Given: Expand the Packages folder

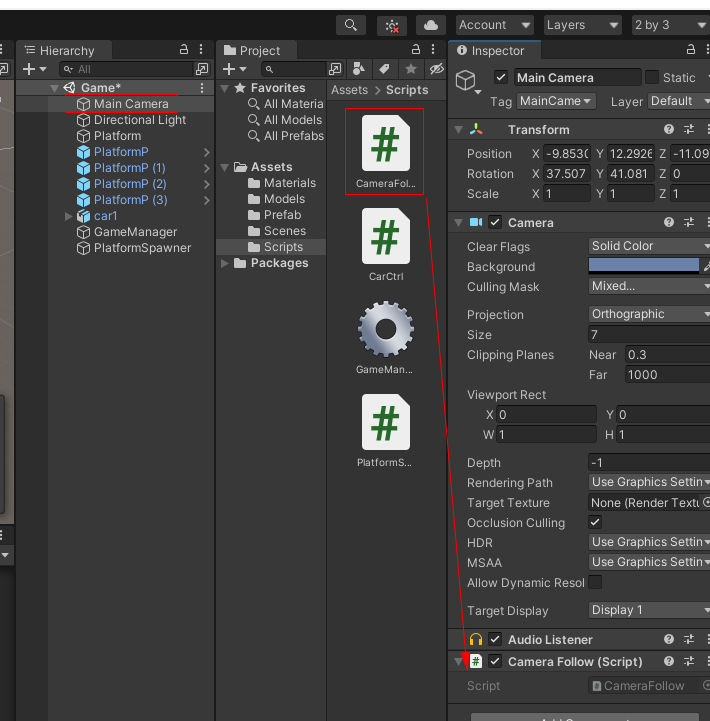Looking at the screenshot, I should point(225,263).
